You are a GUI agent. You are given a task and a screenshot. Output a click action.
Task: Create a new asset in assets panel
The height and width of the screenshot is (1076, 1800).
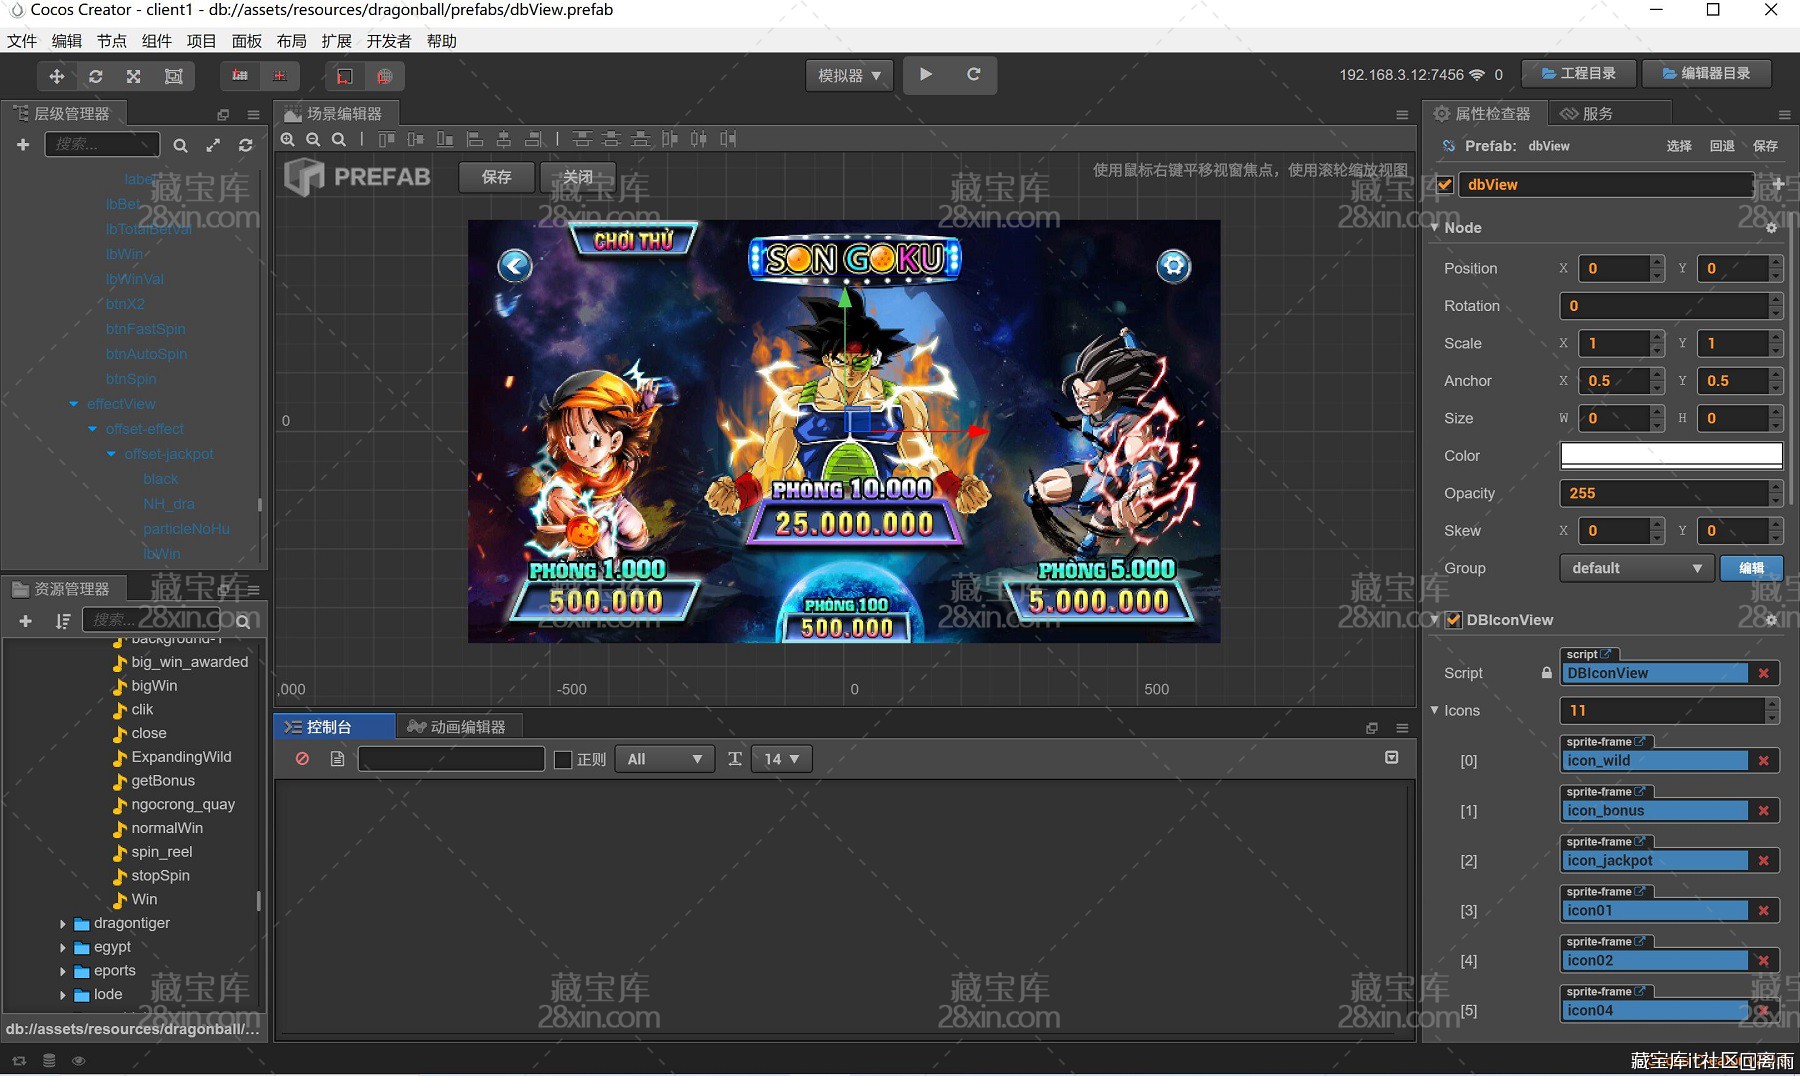click(x=25, y=621)
